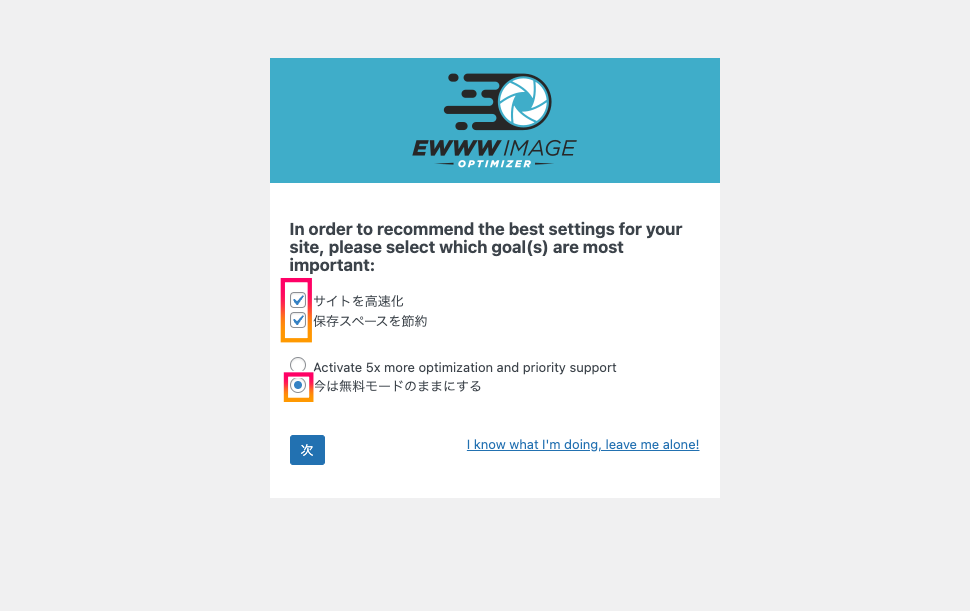Screen dimensions: 970x611
Task: Uncheck the サイトを高速化 checkbox
Action: pos(298,301)
